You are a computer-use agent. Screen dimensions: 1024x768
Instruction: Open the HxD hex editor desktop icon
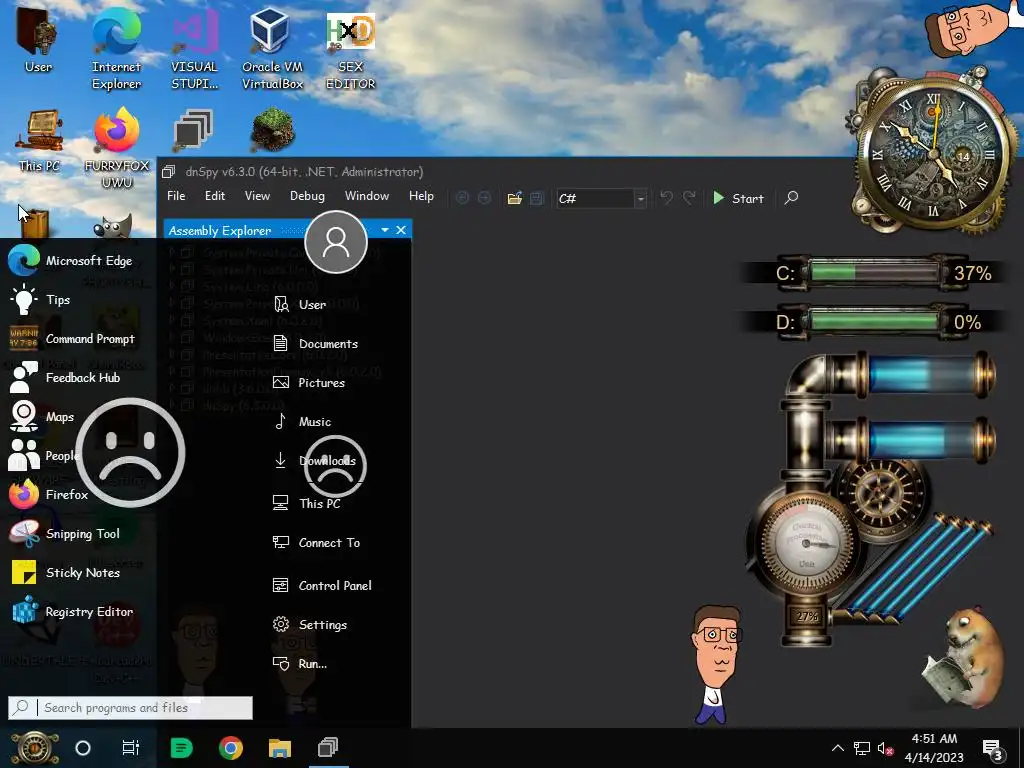351,49
